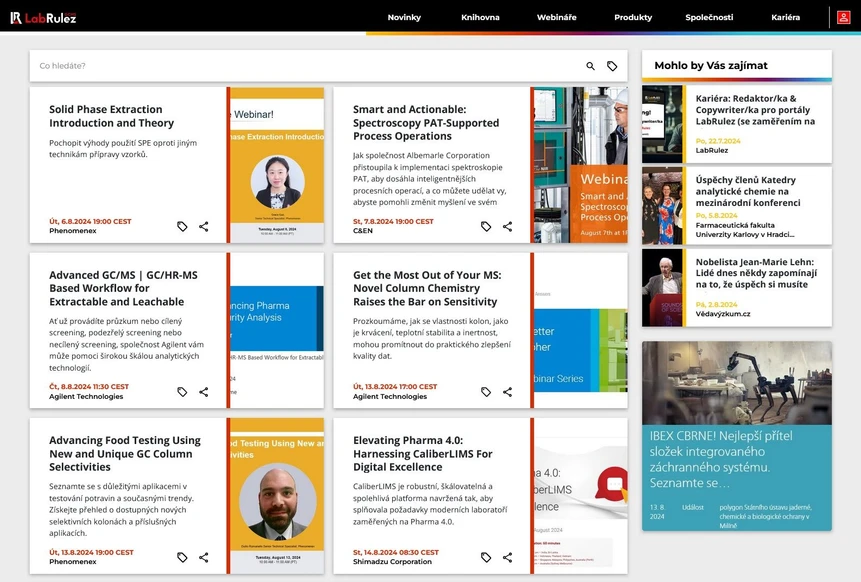Viewport: 861px width, 582px height.
Task: Click tag icon on Novel Column Chemistry card
Action: (486, 392)
